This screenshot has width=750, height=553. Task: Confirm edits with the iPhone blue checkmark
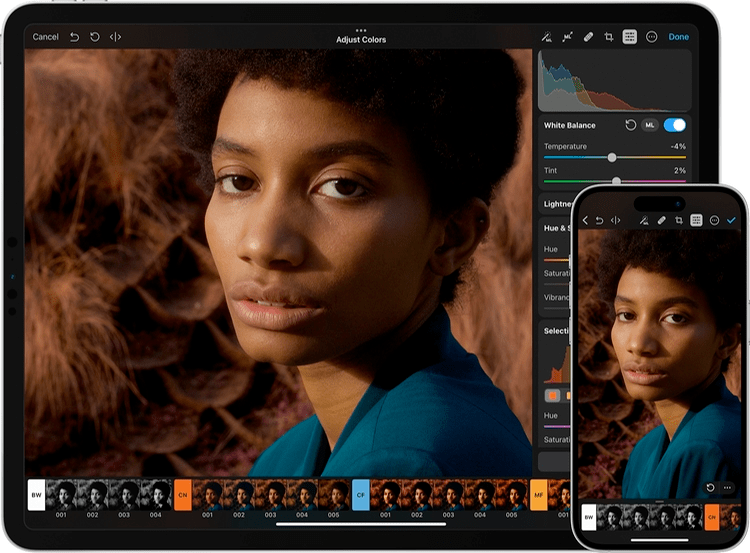pos(731,220)
